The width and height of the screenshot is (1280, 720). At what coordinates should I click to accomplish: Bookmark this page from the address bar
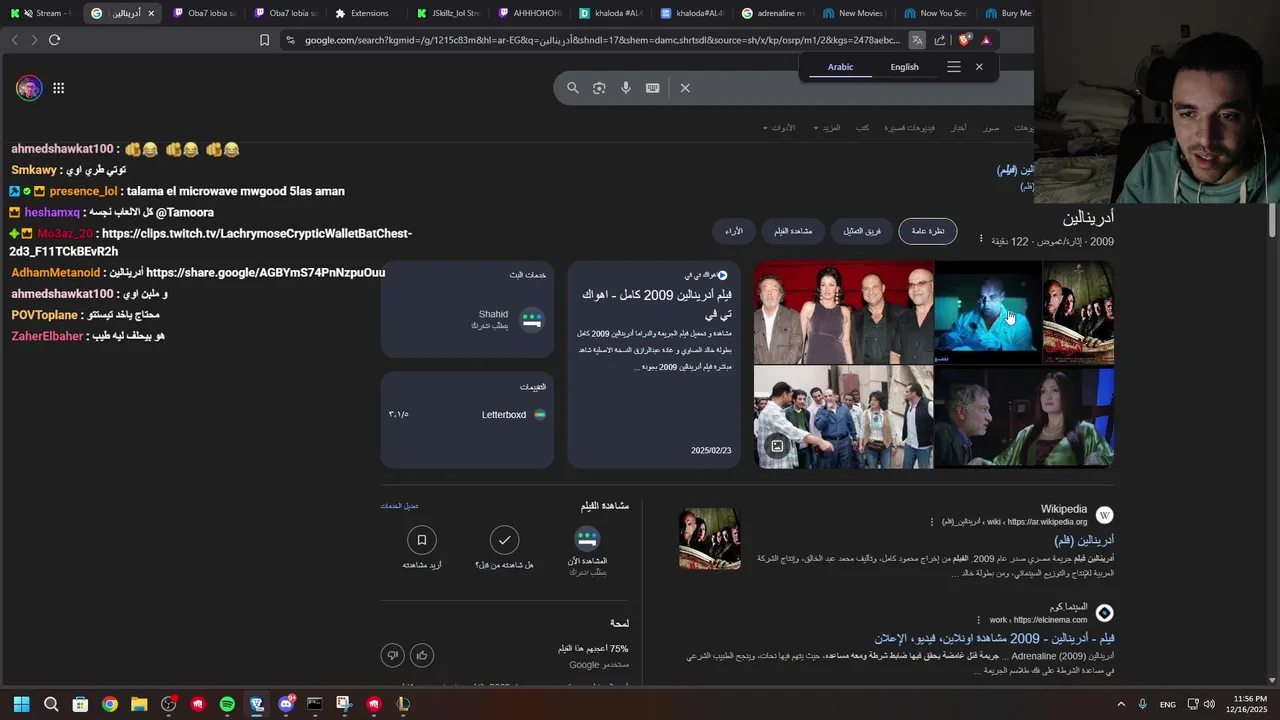(264, 40)
